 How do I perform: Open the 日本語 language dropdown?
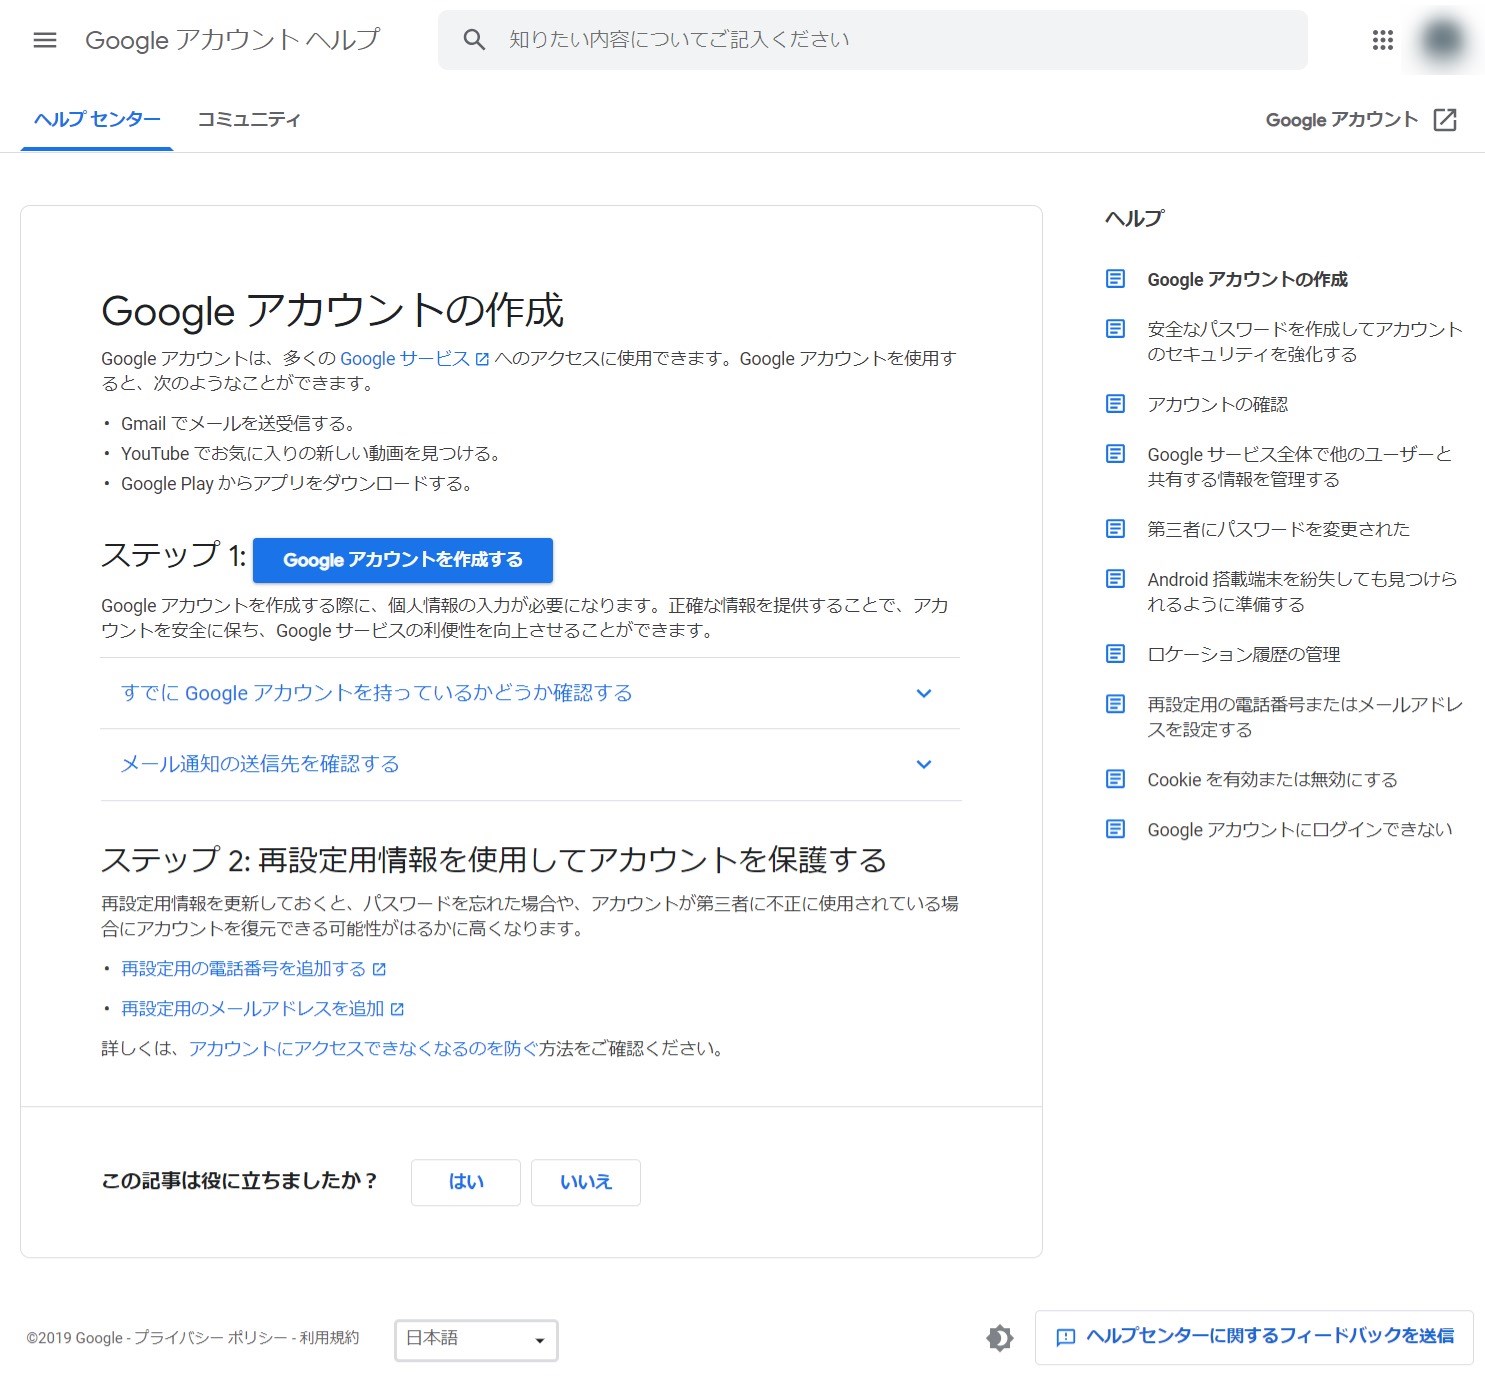tap(476, 1340)
